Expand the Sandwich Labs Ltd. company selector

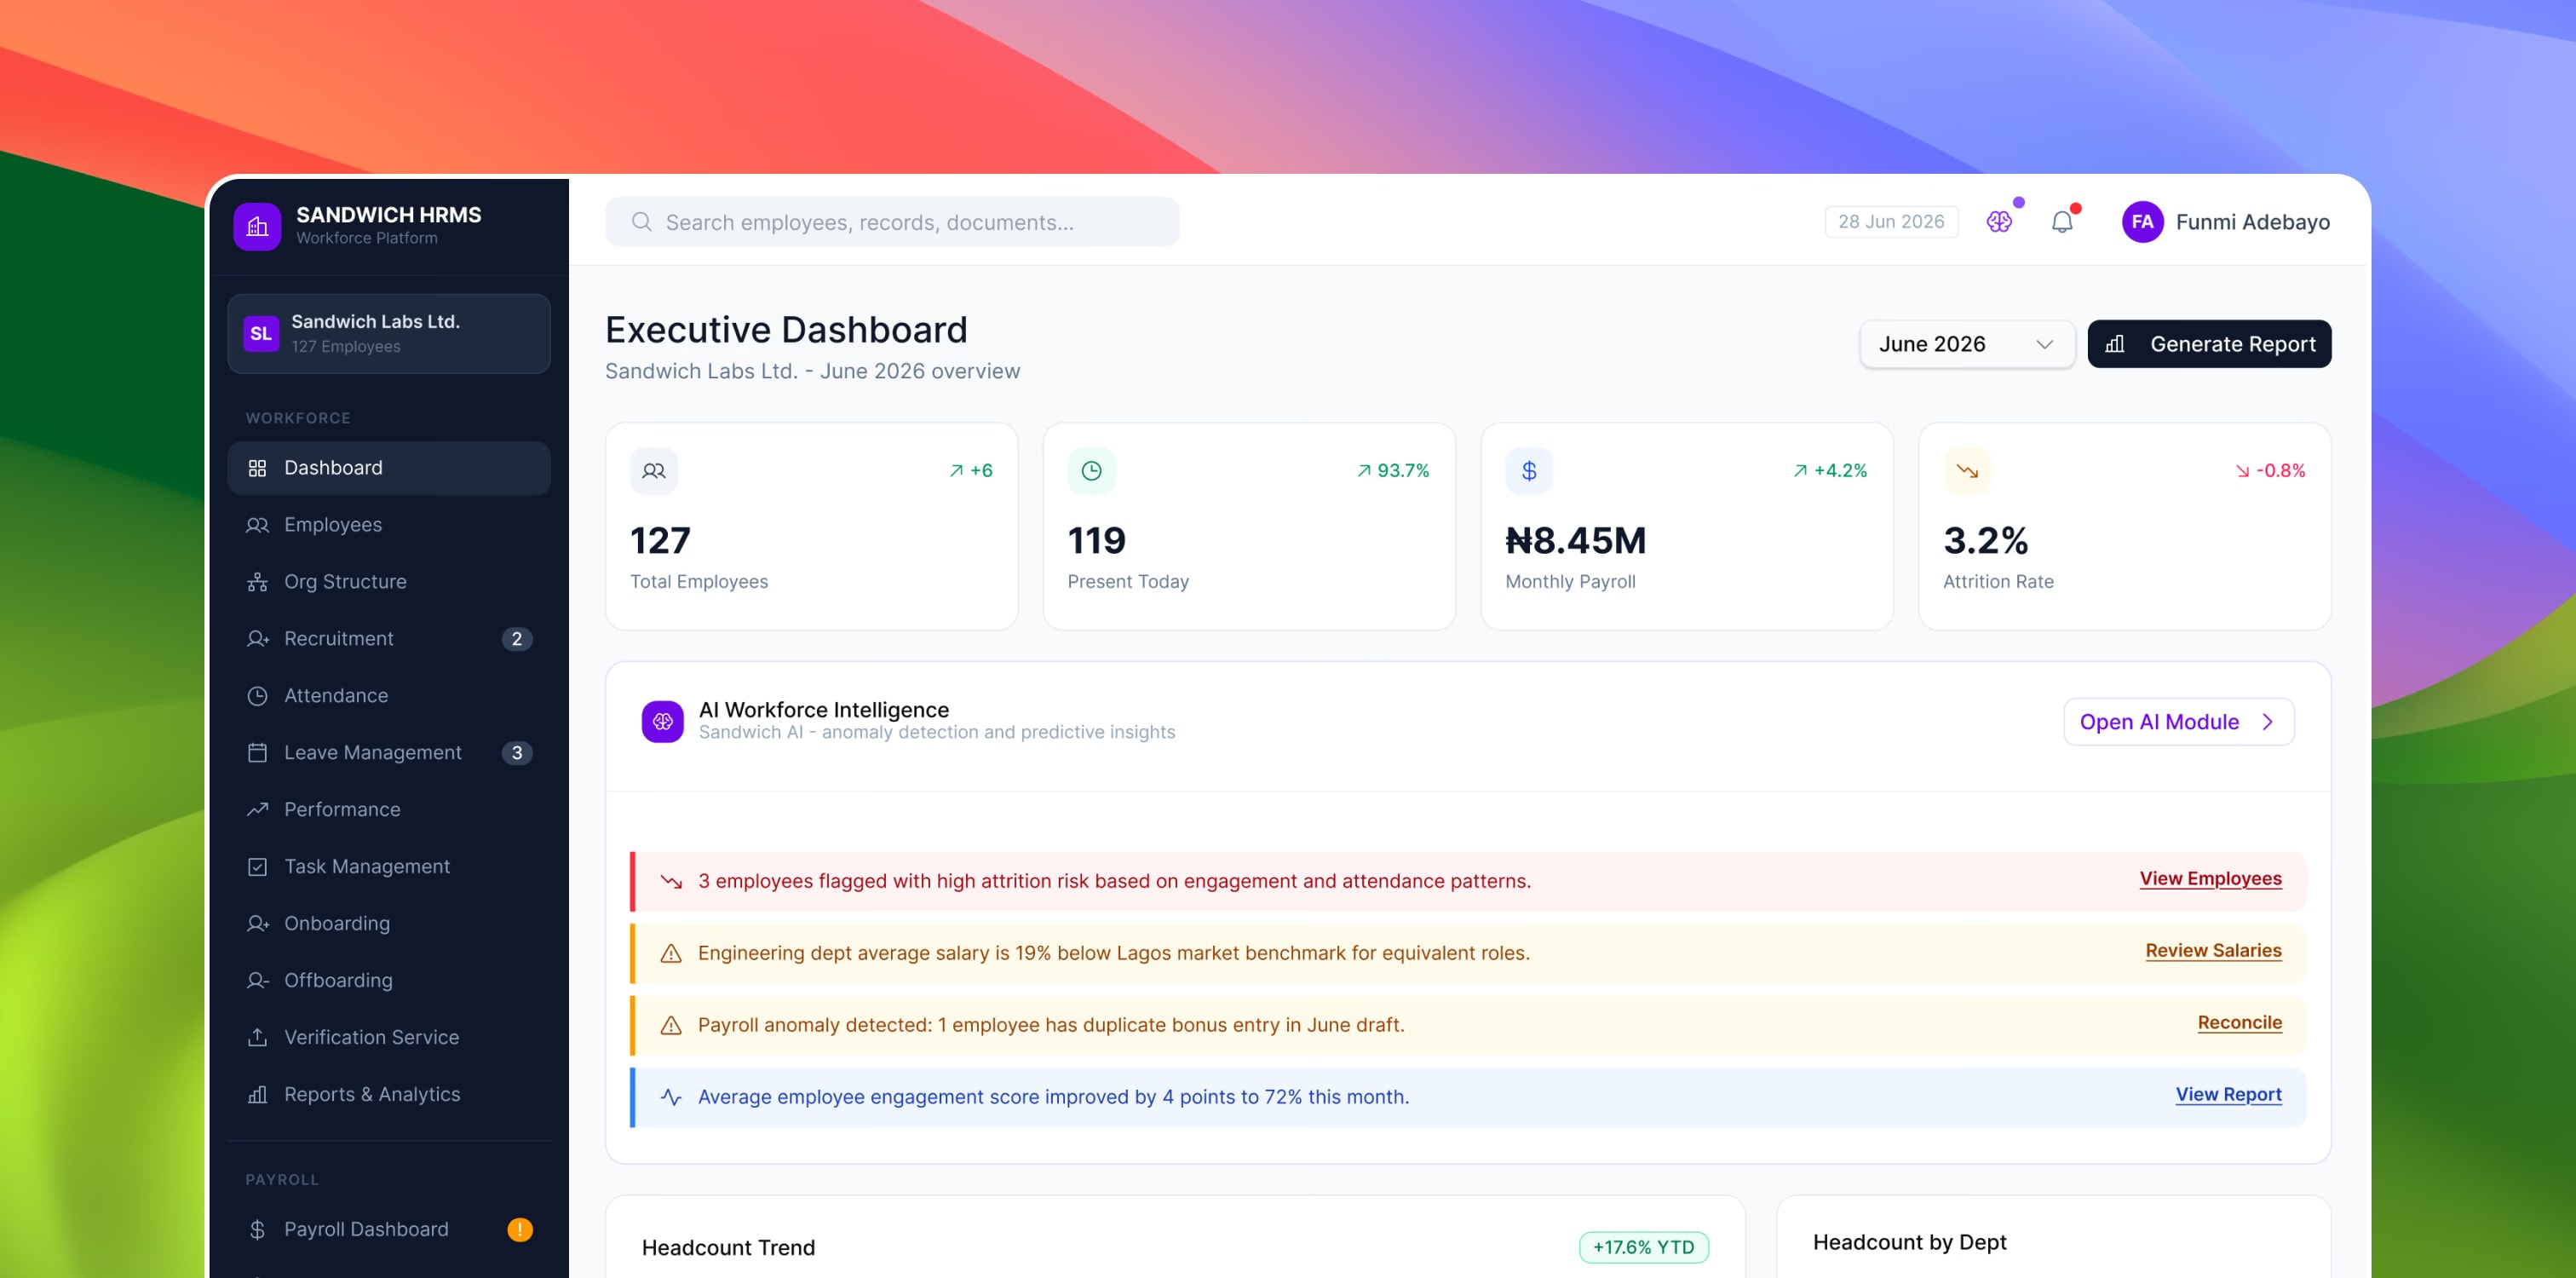coord(389,334)
